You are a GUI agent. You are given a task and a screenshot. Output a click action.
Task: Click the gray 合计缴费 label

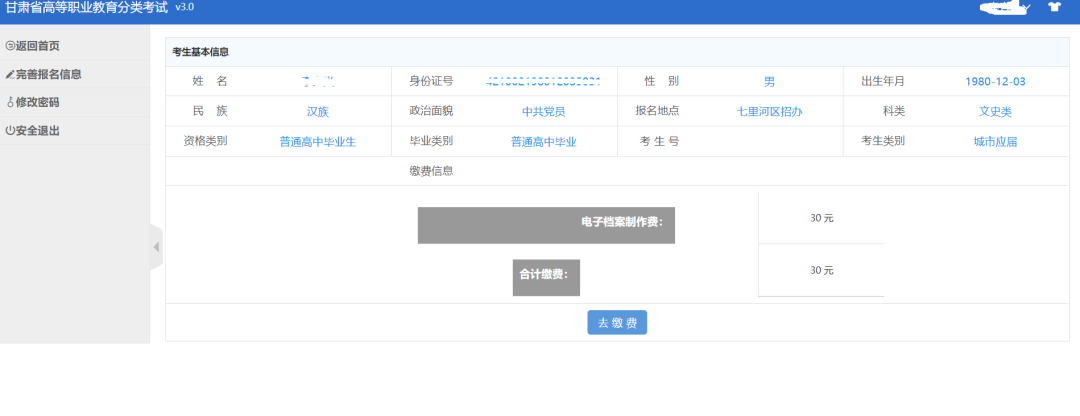(546, 277)
